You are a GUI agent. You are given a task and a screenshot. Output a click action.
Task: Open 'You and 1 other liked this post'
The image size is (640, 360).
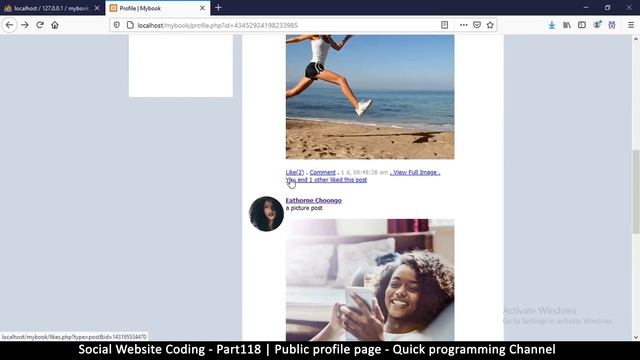[x=326, y=180]
